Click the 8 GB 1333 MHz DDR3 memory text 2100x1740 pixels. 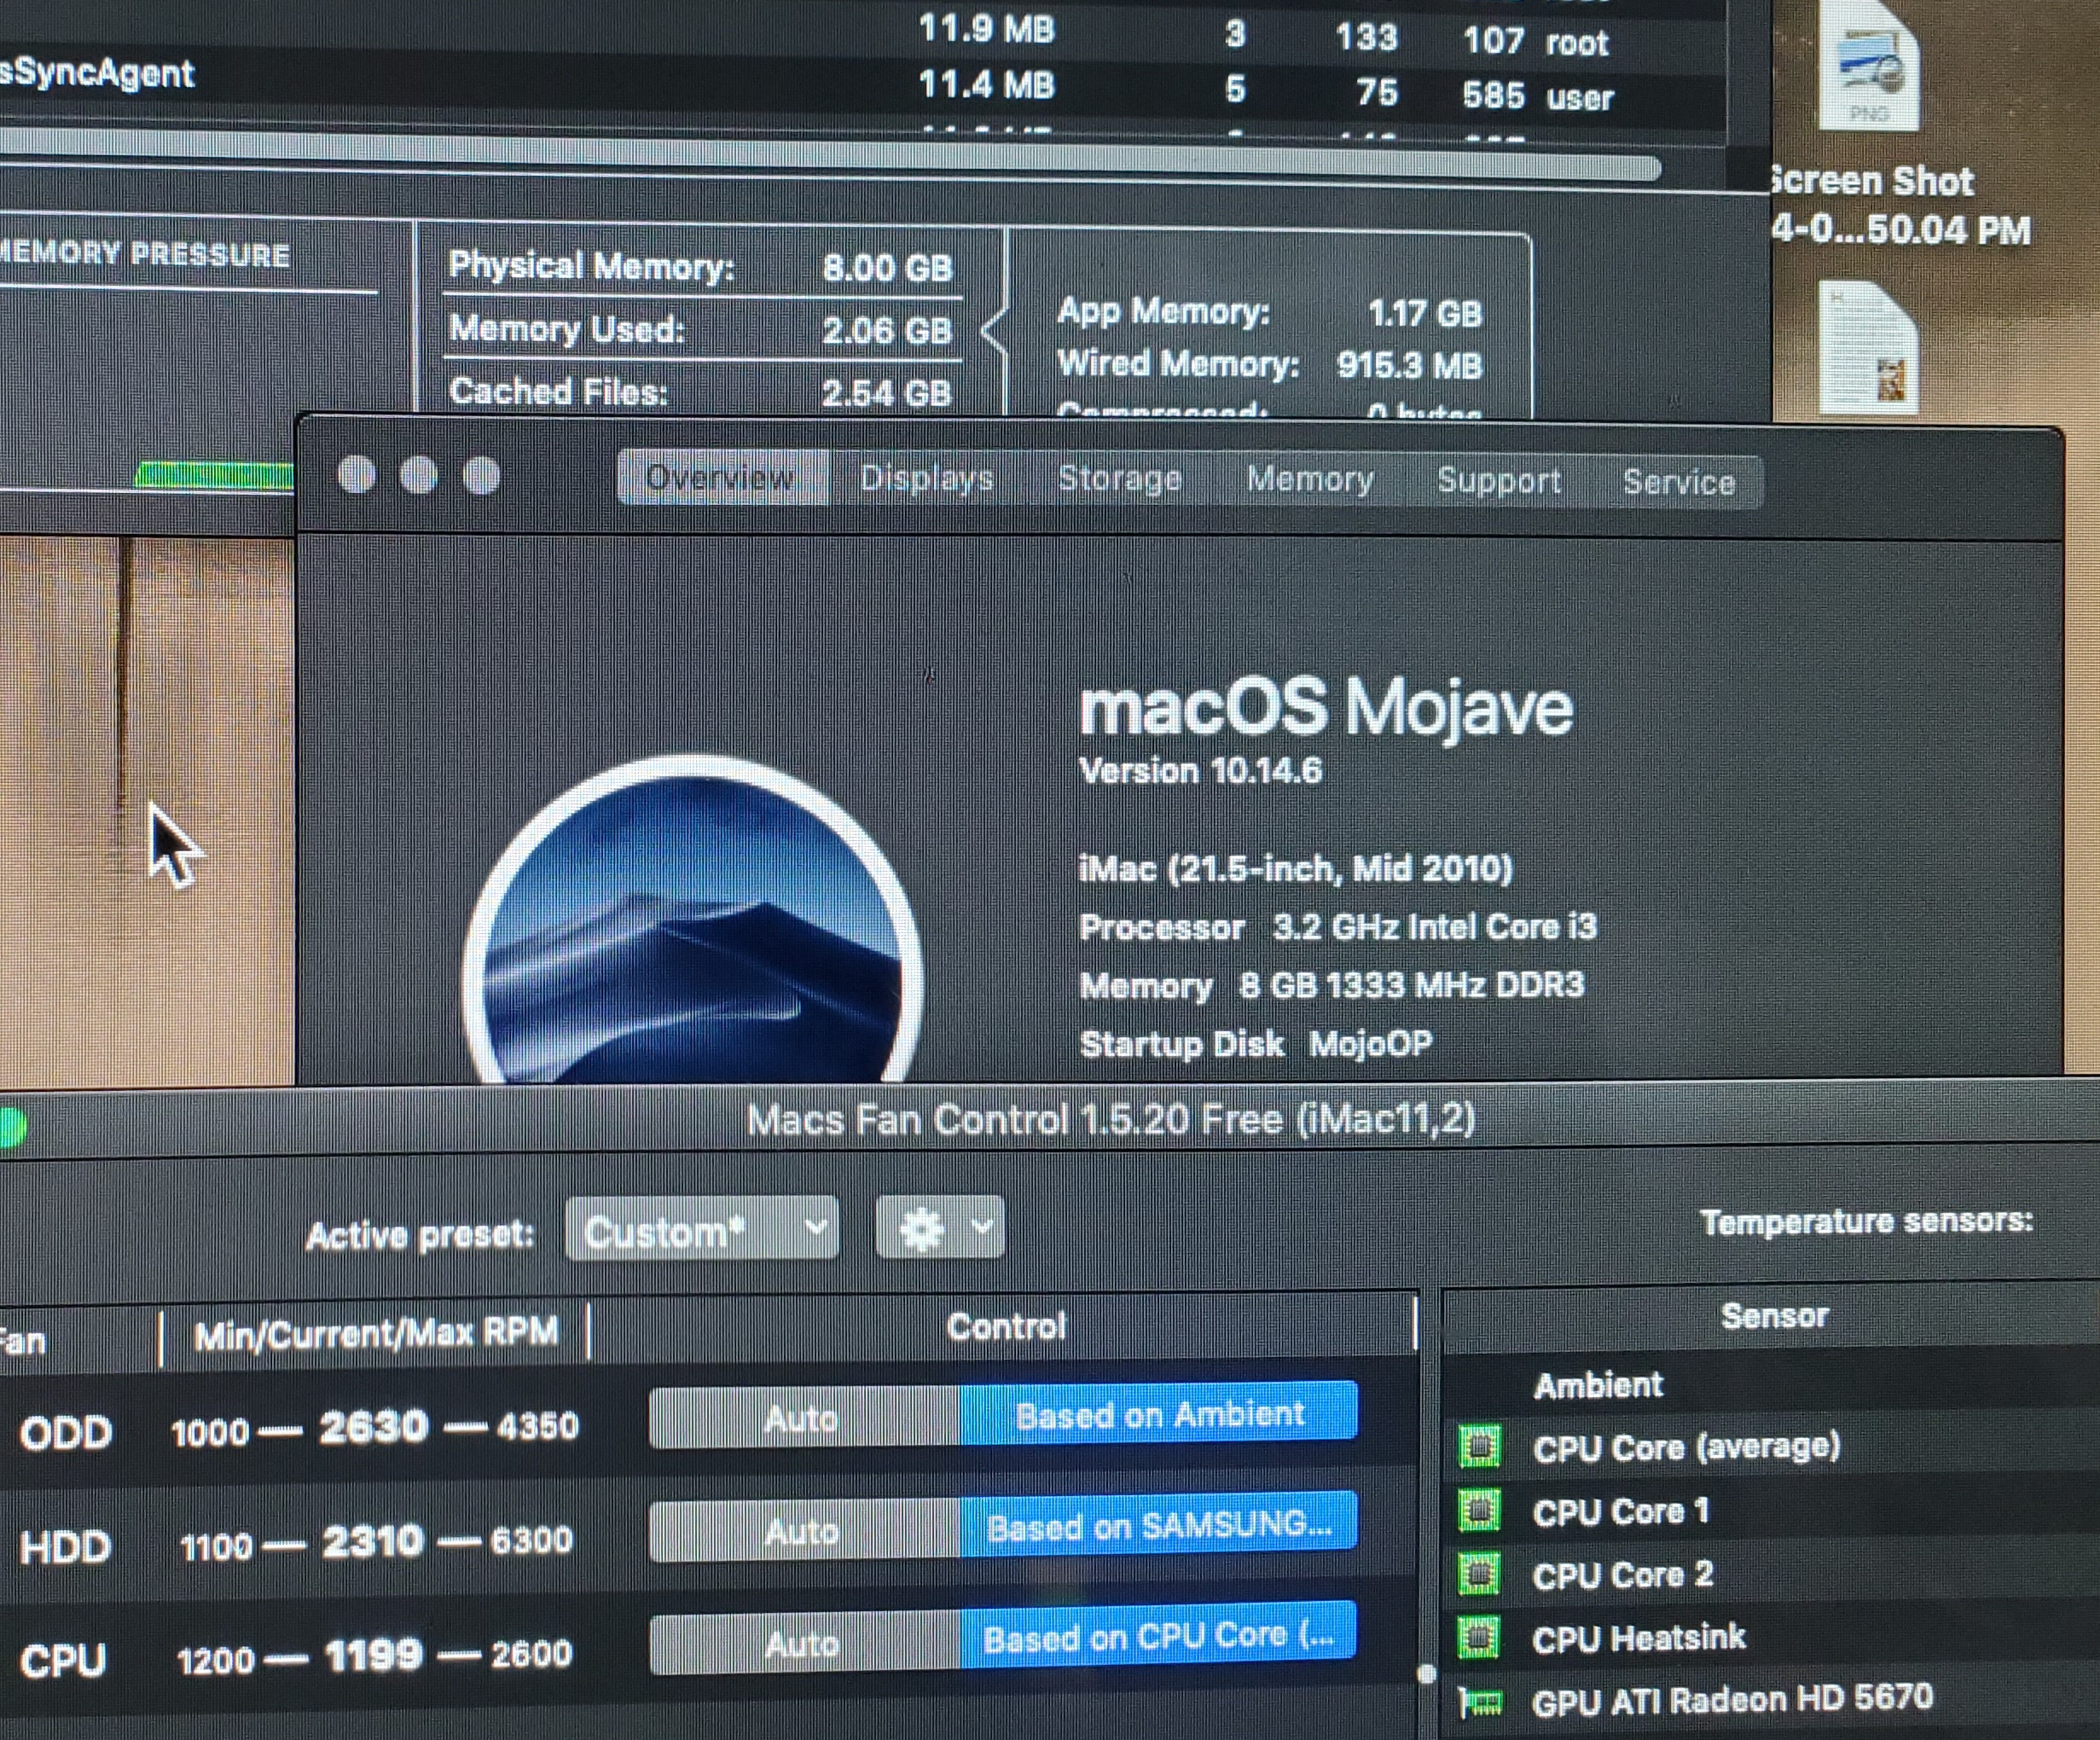click(x=1412, y=985)
